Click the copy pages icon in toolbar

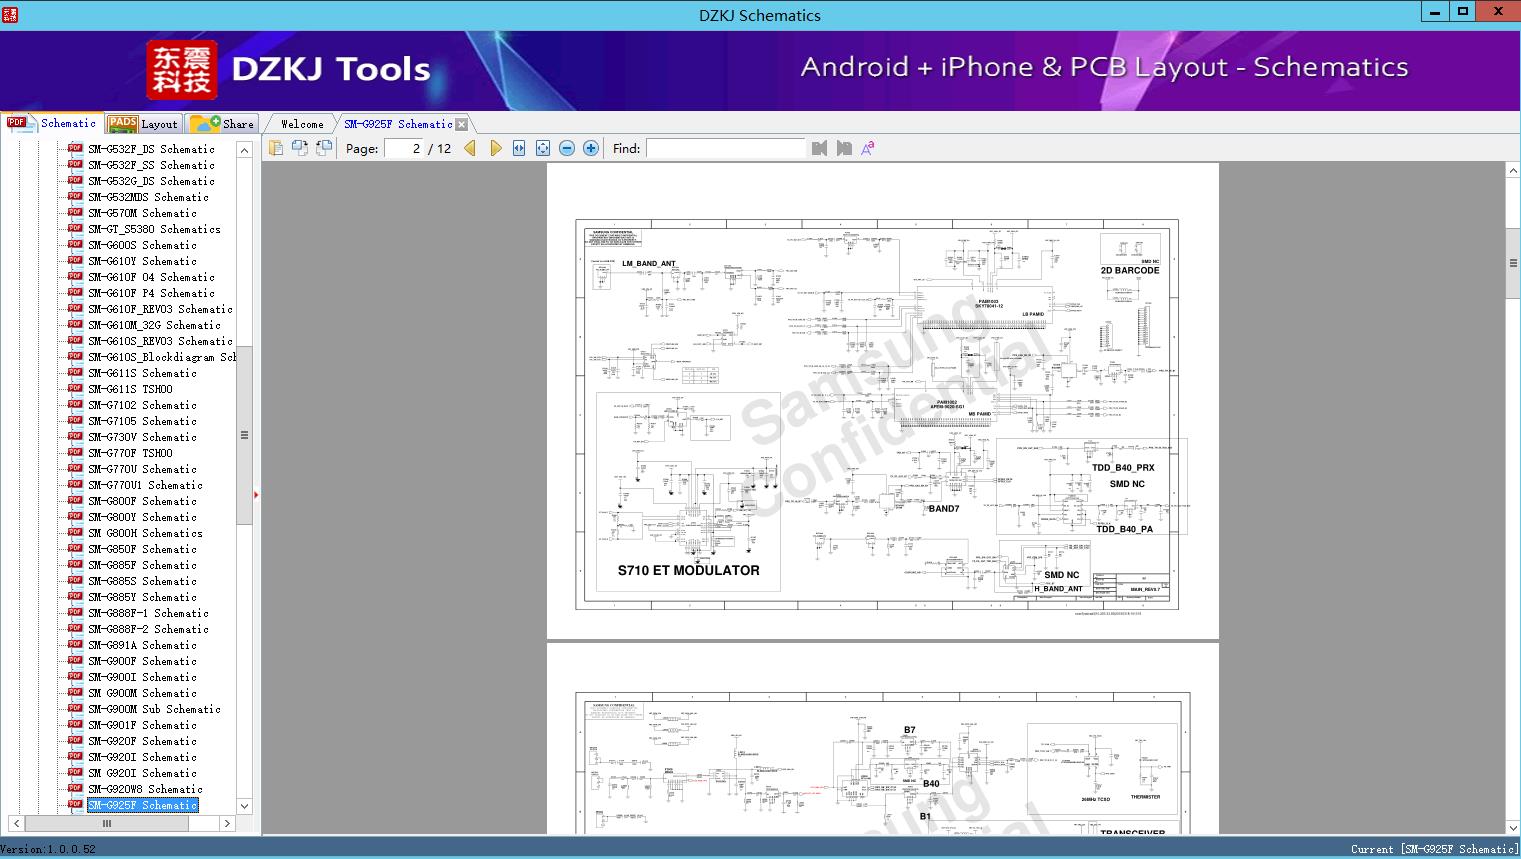click(276, 148)
